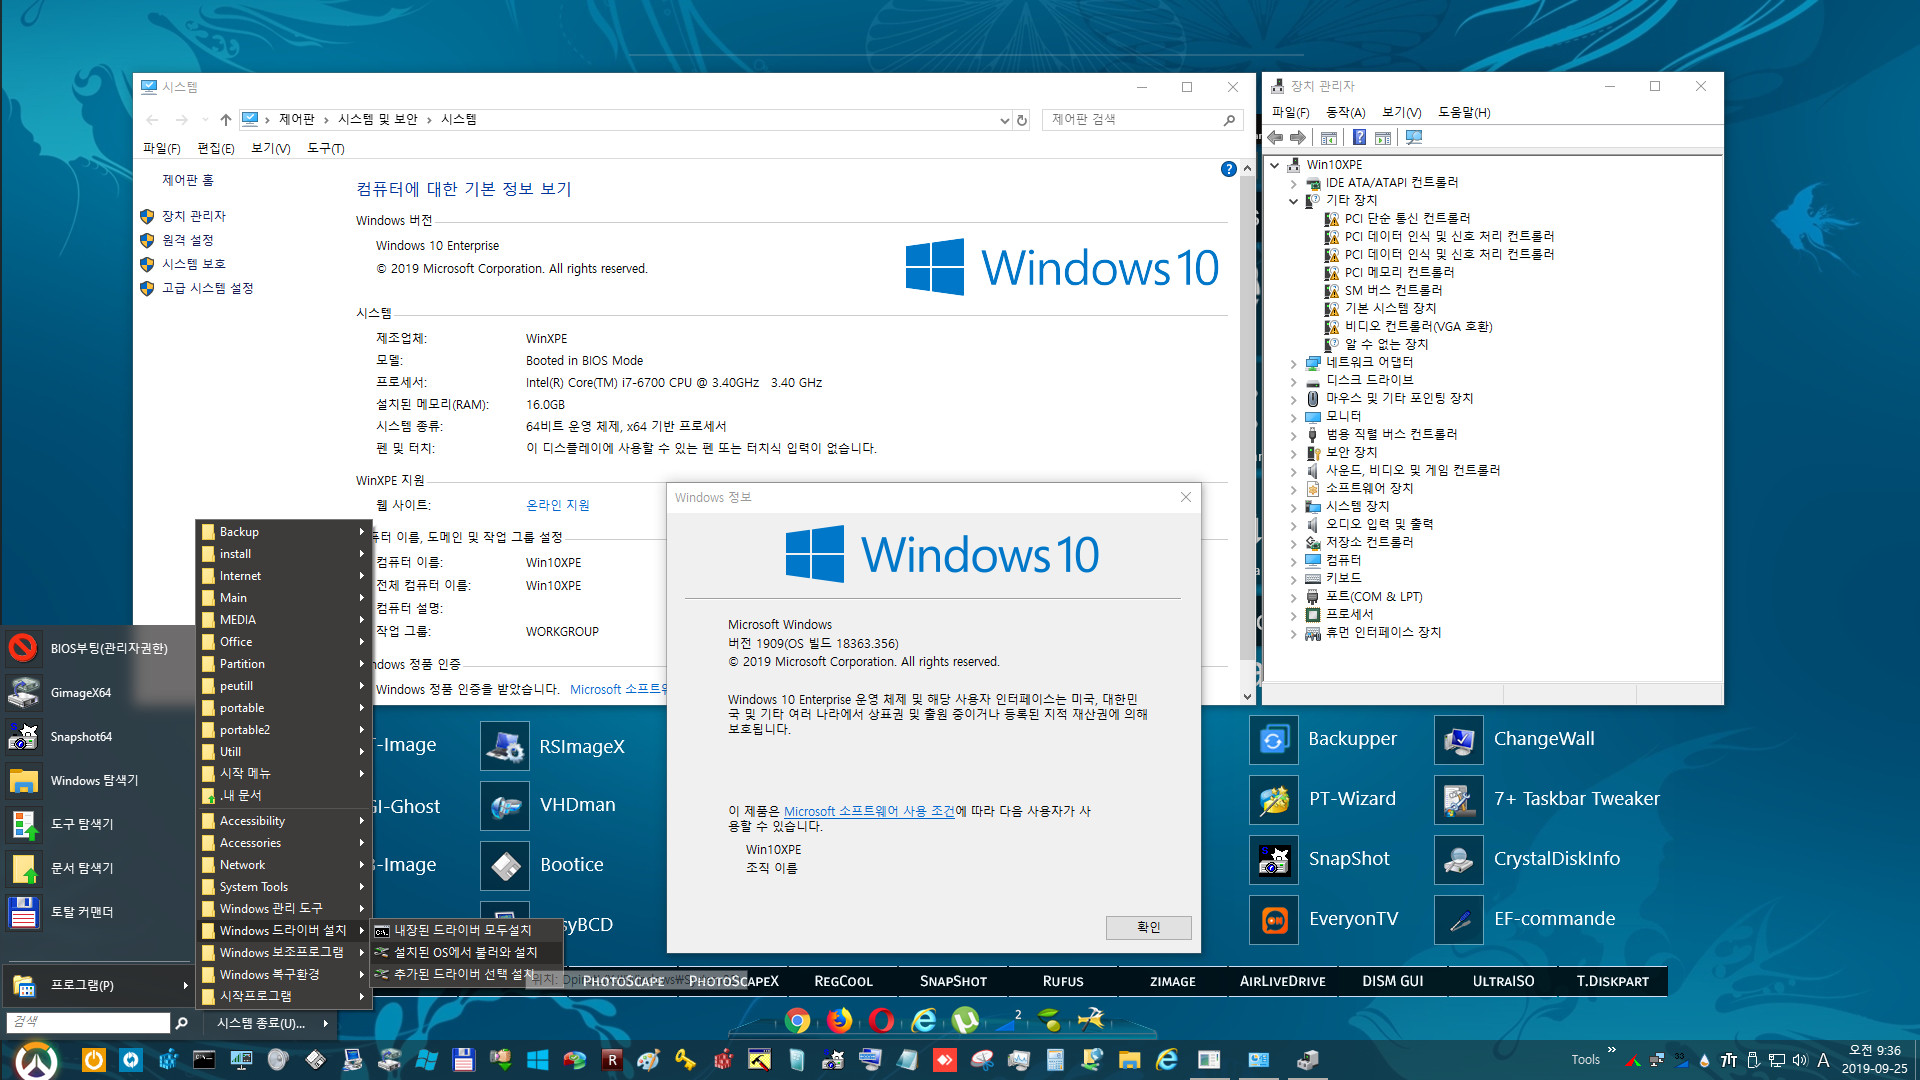Open 프로그램(P) start menu entry

(x=98, y=985)
